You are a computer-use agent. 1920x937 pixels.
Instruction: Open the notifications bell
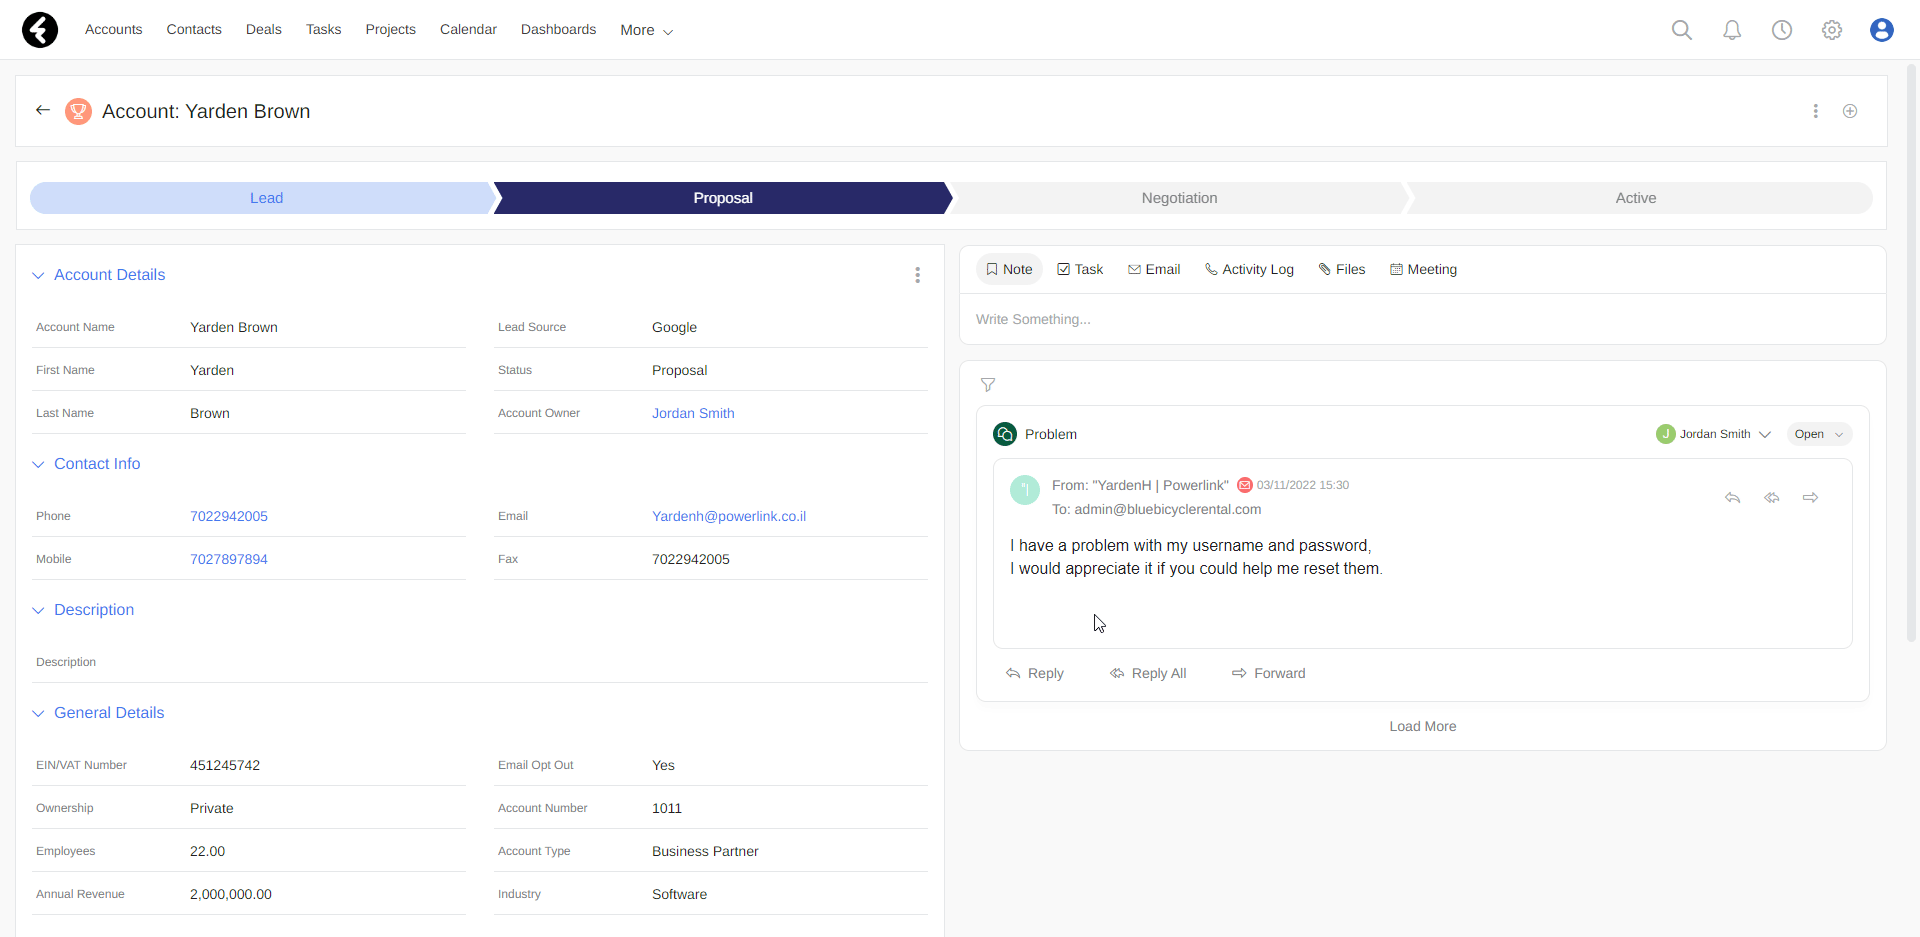click(x=1732, y=30)
